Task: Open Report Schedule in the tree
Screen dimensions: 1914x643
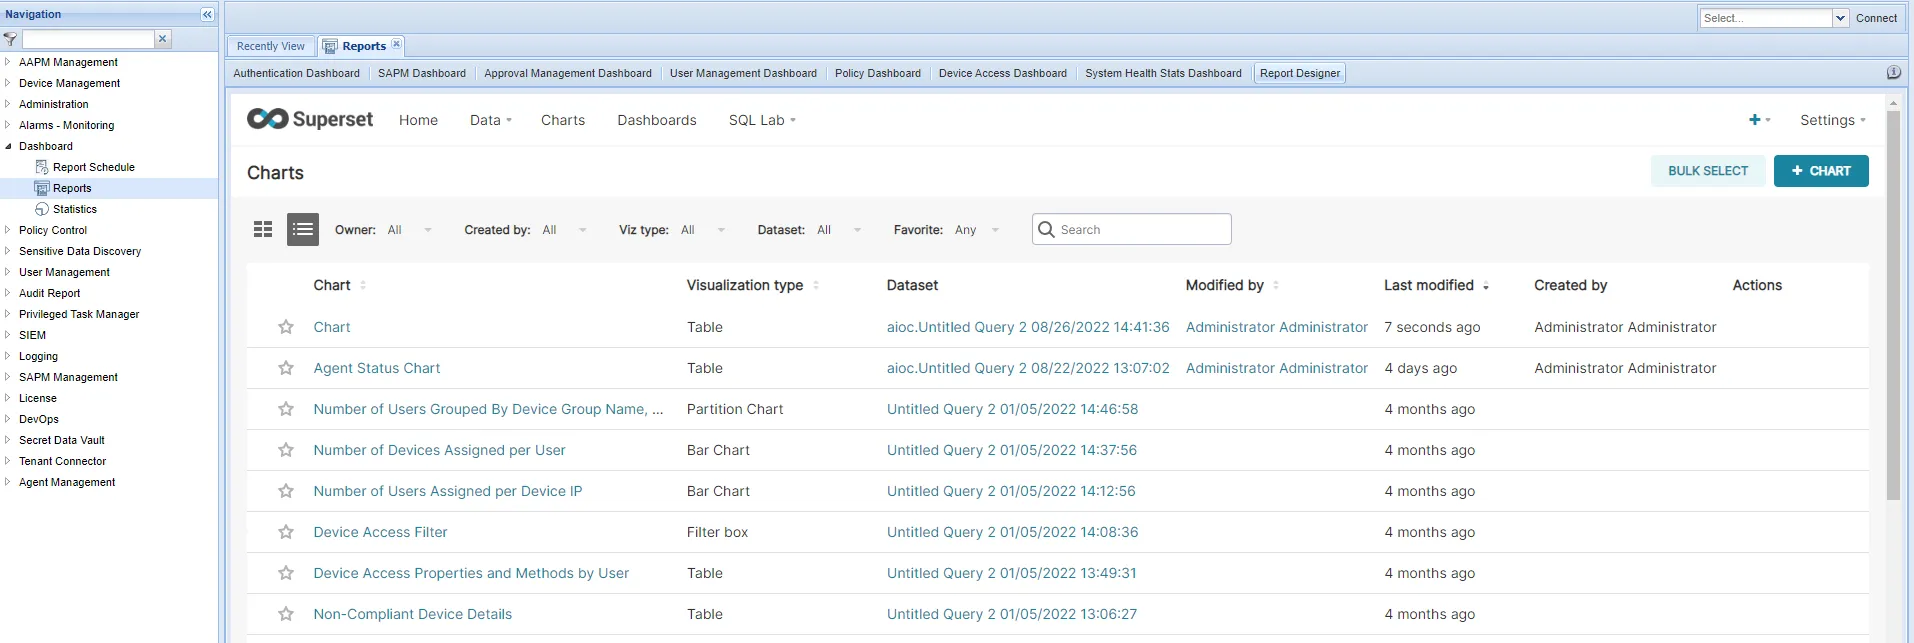Action: point(94,167)
